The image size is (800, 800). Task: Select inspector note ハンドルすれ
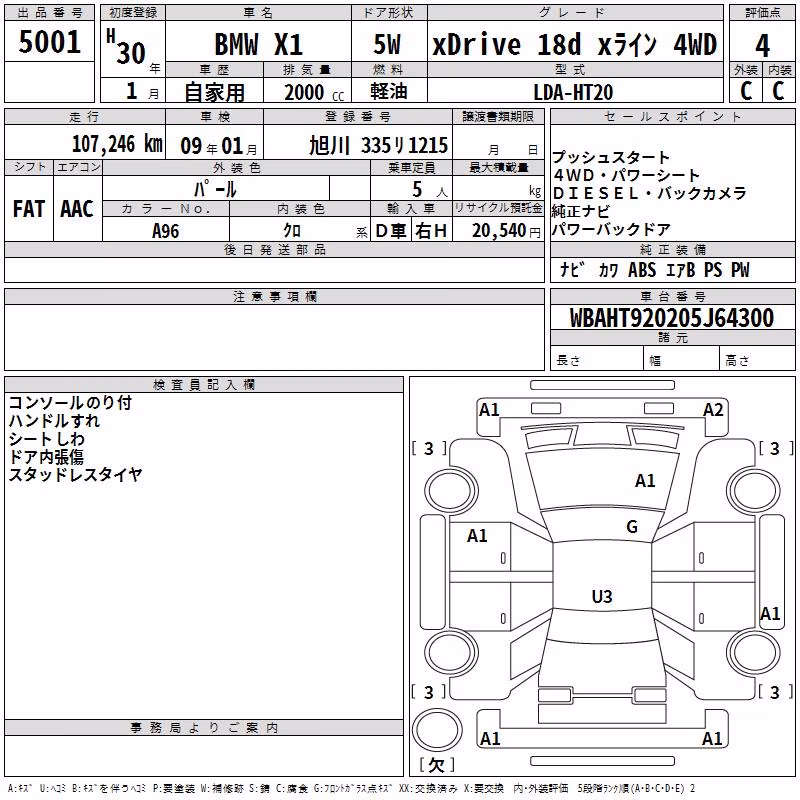coord(54,421)
